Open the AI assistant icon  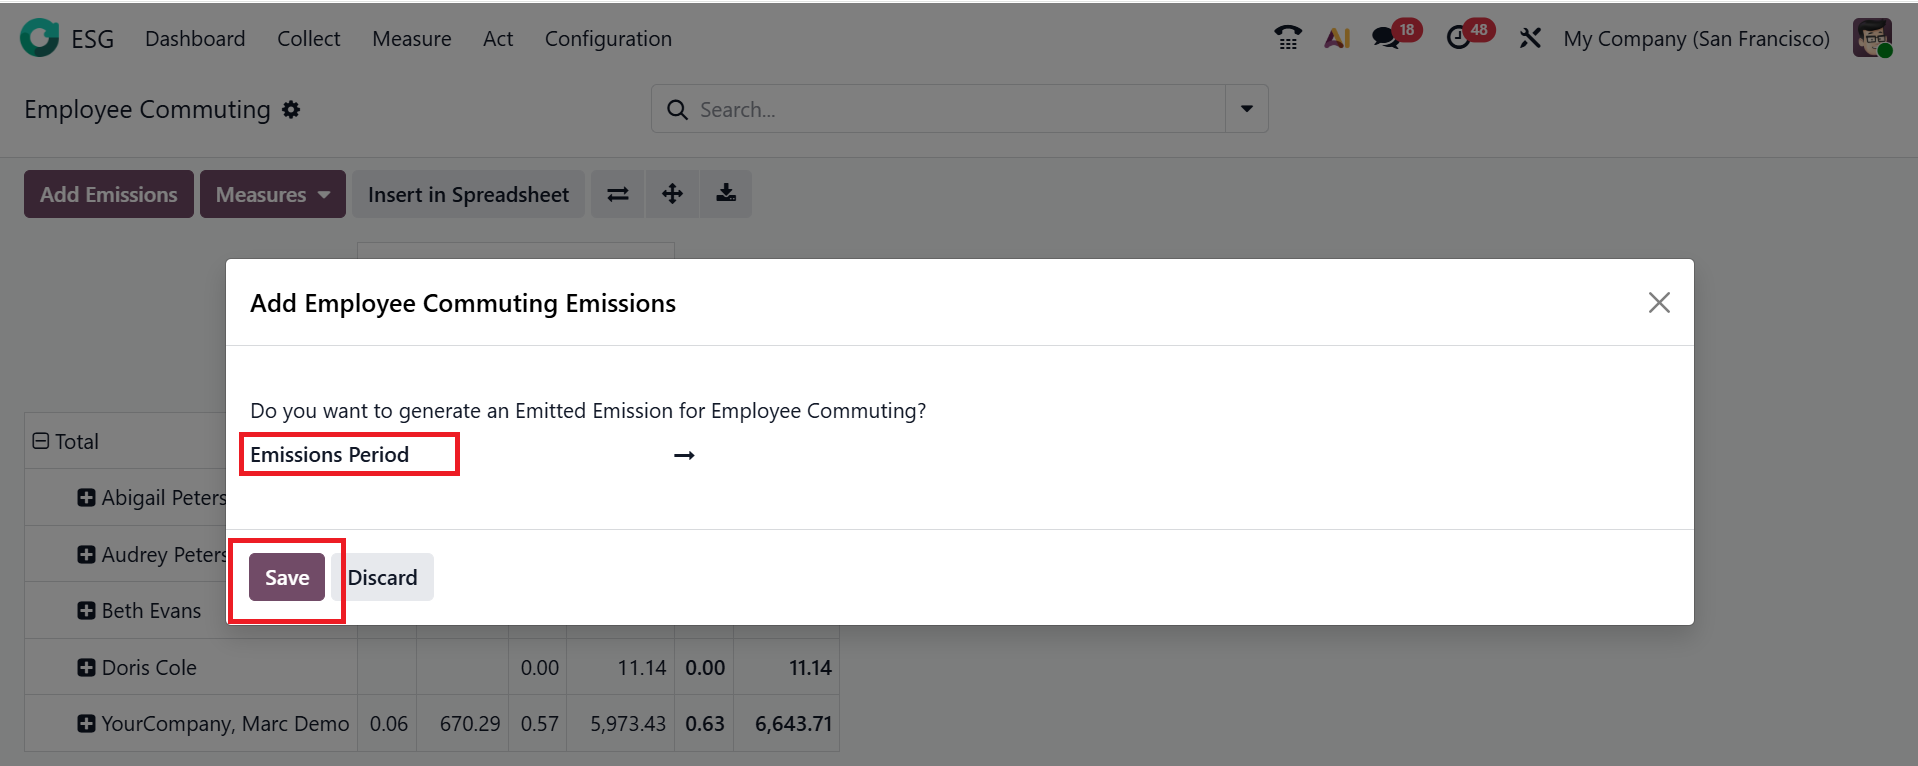click(1337, 38)
